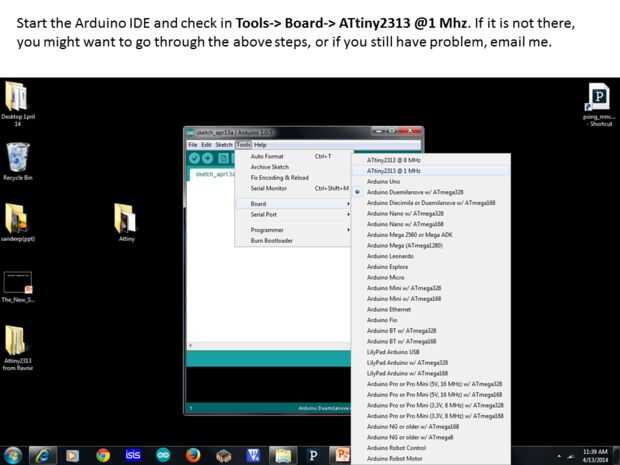
Task: Close the open Tools menu
Action: [243, 145]
